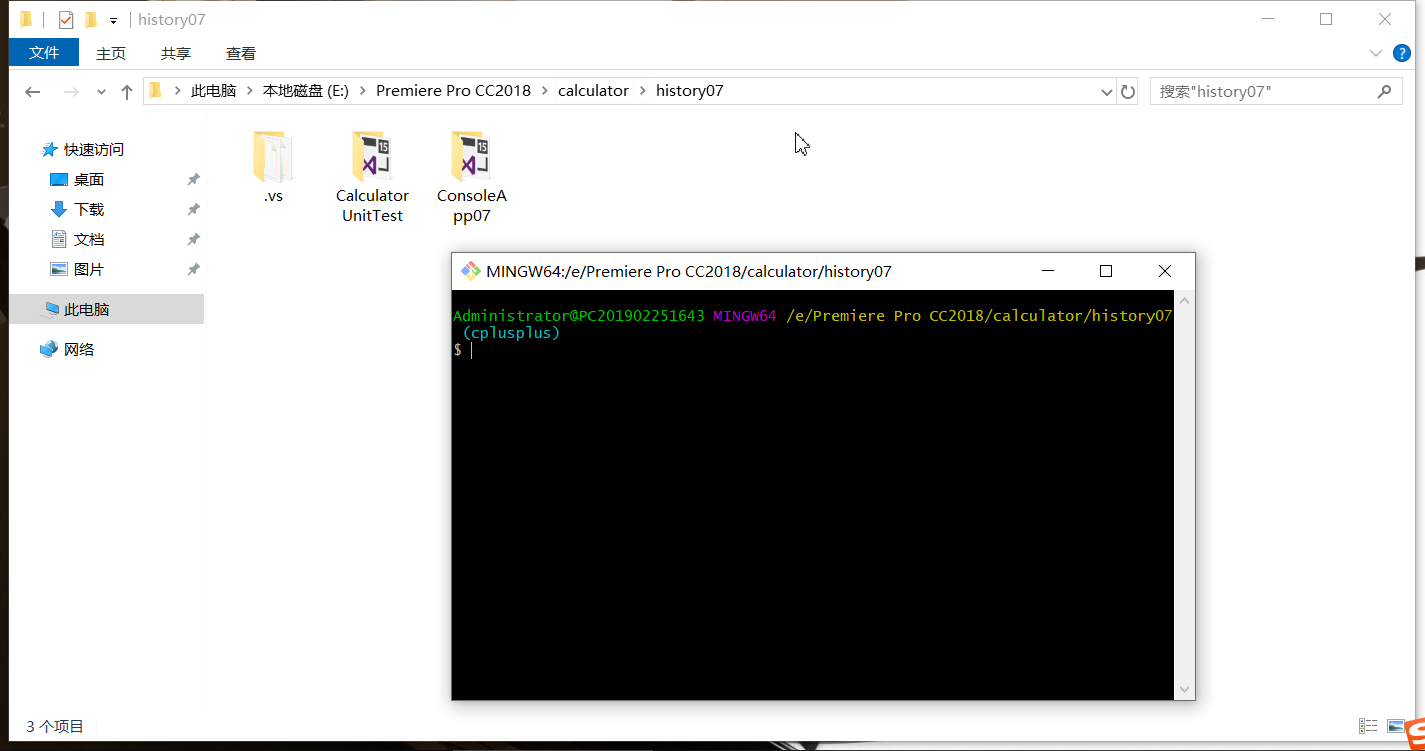This screenshot has width=1425, height=751.
Task: Click the Git Bash window logo icon
Action: [x=469, y=271]
